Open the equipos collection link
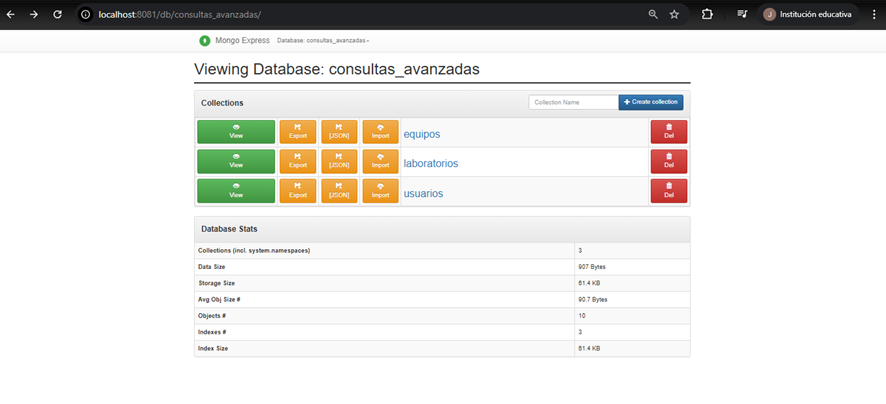886x404 pixels. point(422,134)
